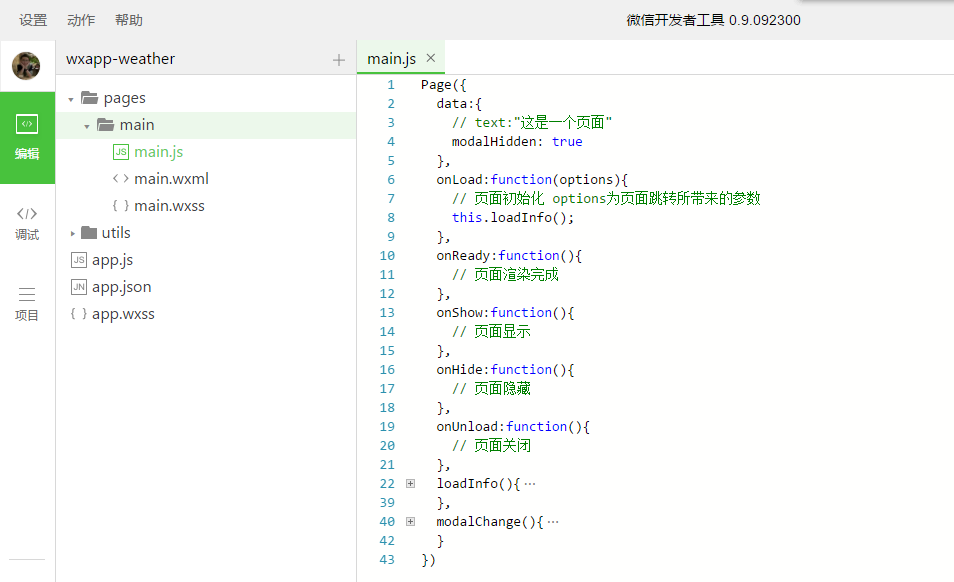
Task: Open the 动作 menu
Action: pyautogui.click(x=81, y=20)
